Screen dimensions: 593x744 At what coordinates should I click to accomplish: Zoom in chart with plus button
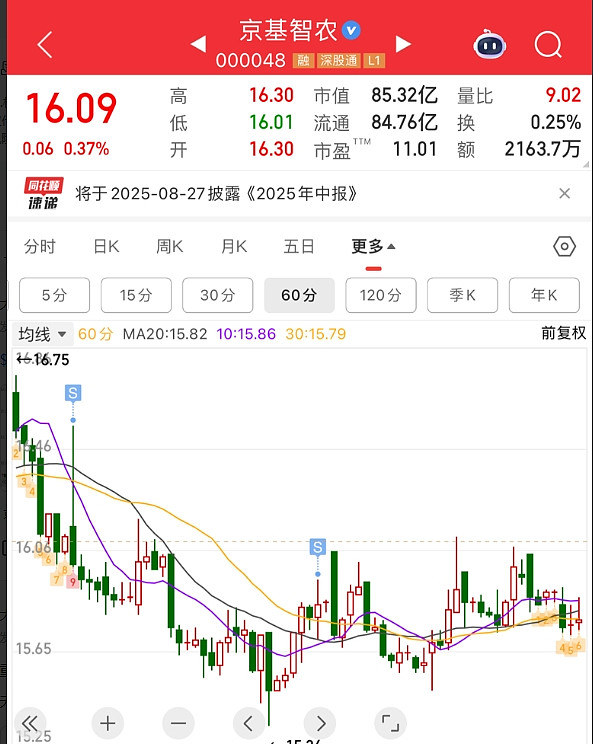pyautogui.click(x=108, y=724)
